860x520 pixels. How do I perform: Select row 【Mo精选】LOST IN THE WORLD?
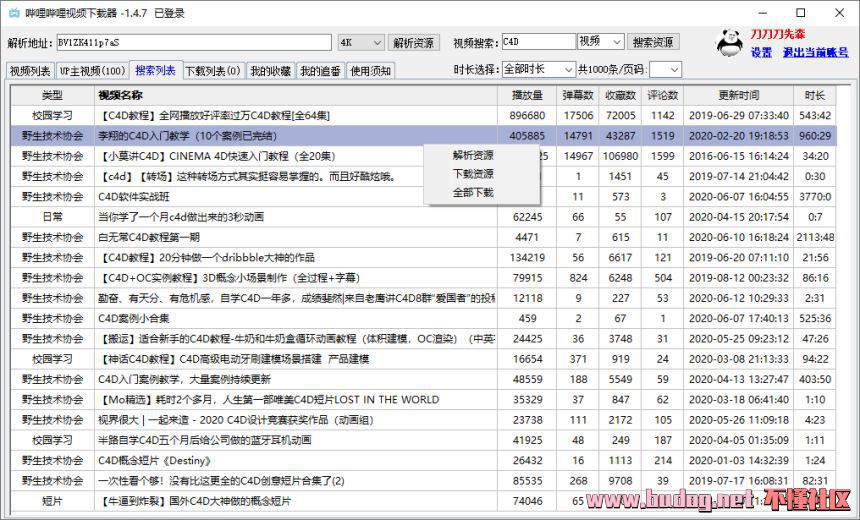tap(423, 400)
